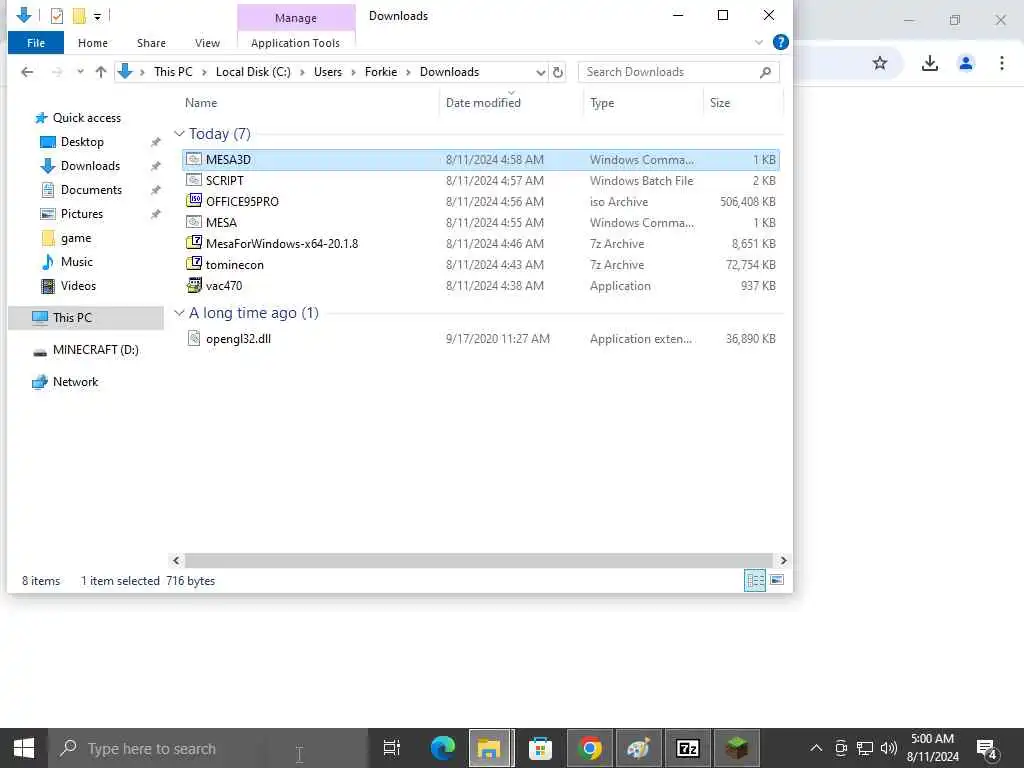Switch to Details view layout
Screen dimensions: 1024x768
(755, 580)
